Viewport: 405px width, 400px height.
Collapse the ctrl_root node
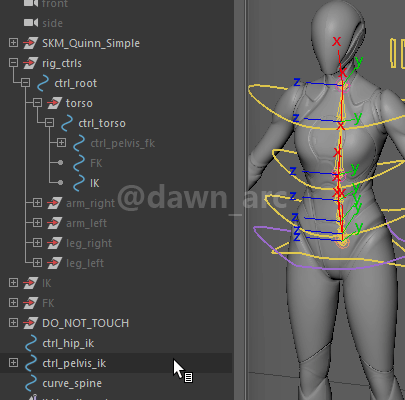tap(25, 83)
